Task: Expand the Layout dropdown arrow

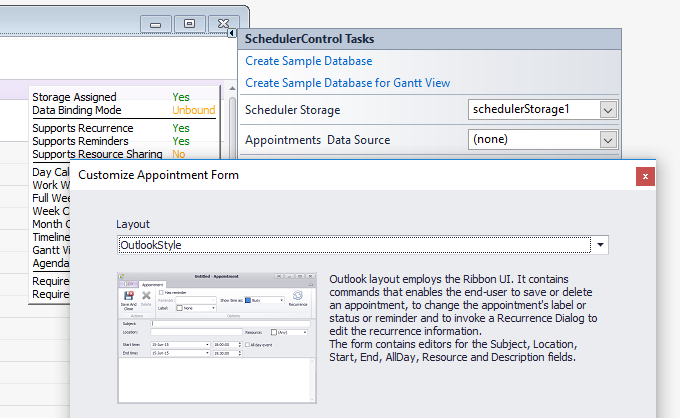Action: pos(599,245)
